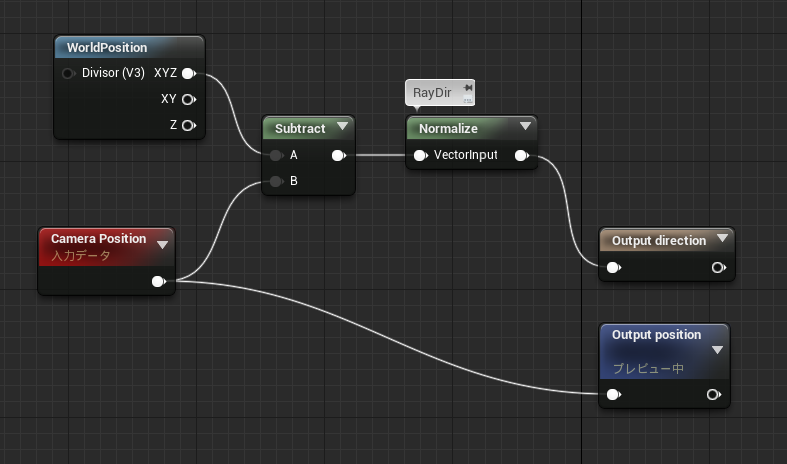Select the Camera Position node title
The width and height of the screenshot is (787, 464).
coord(98,239)
